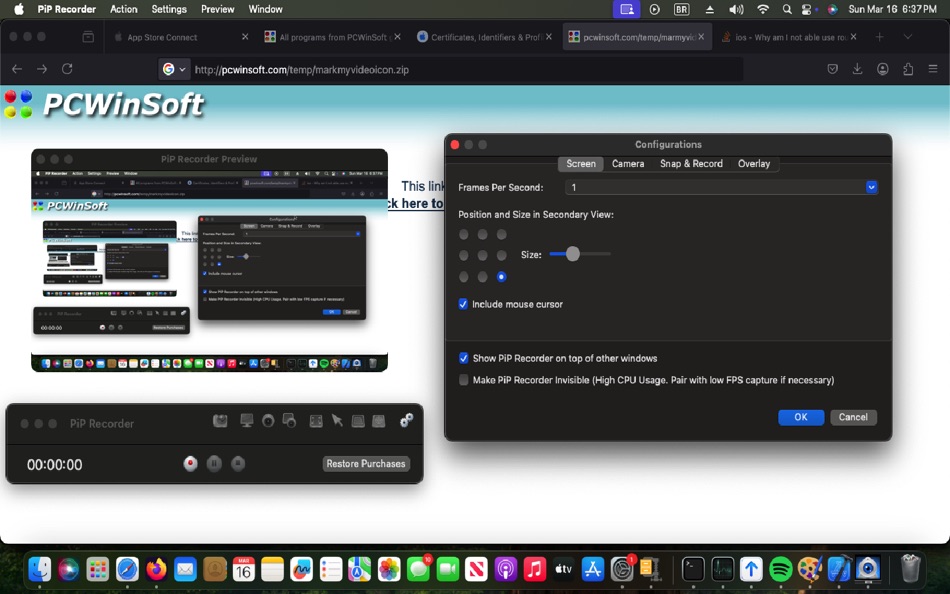Go back in the browser
950x594 pixels.
17,69
